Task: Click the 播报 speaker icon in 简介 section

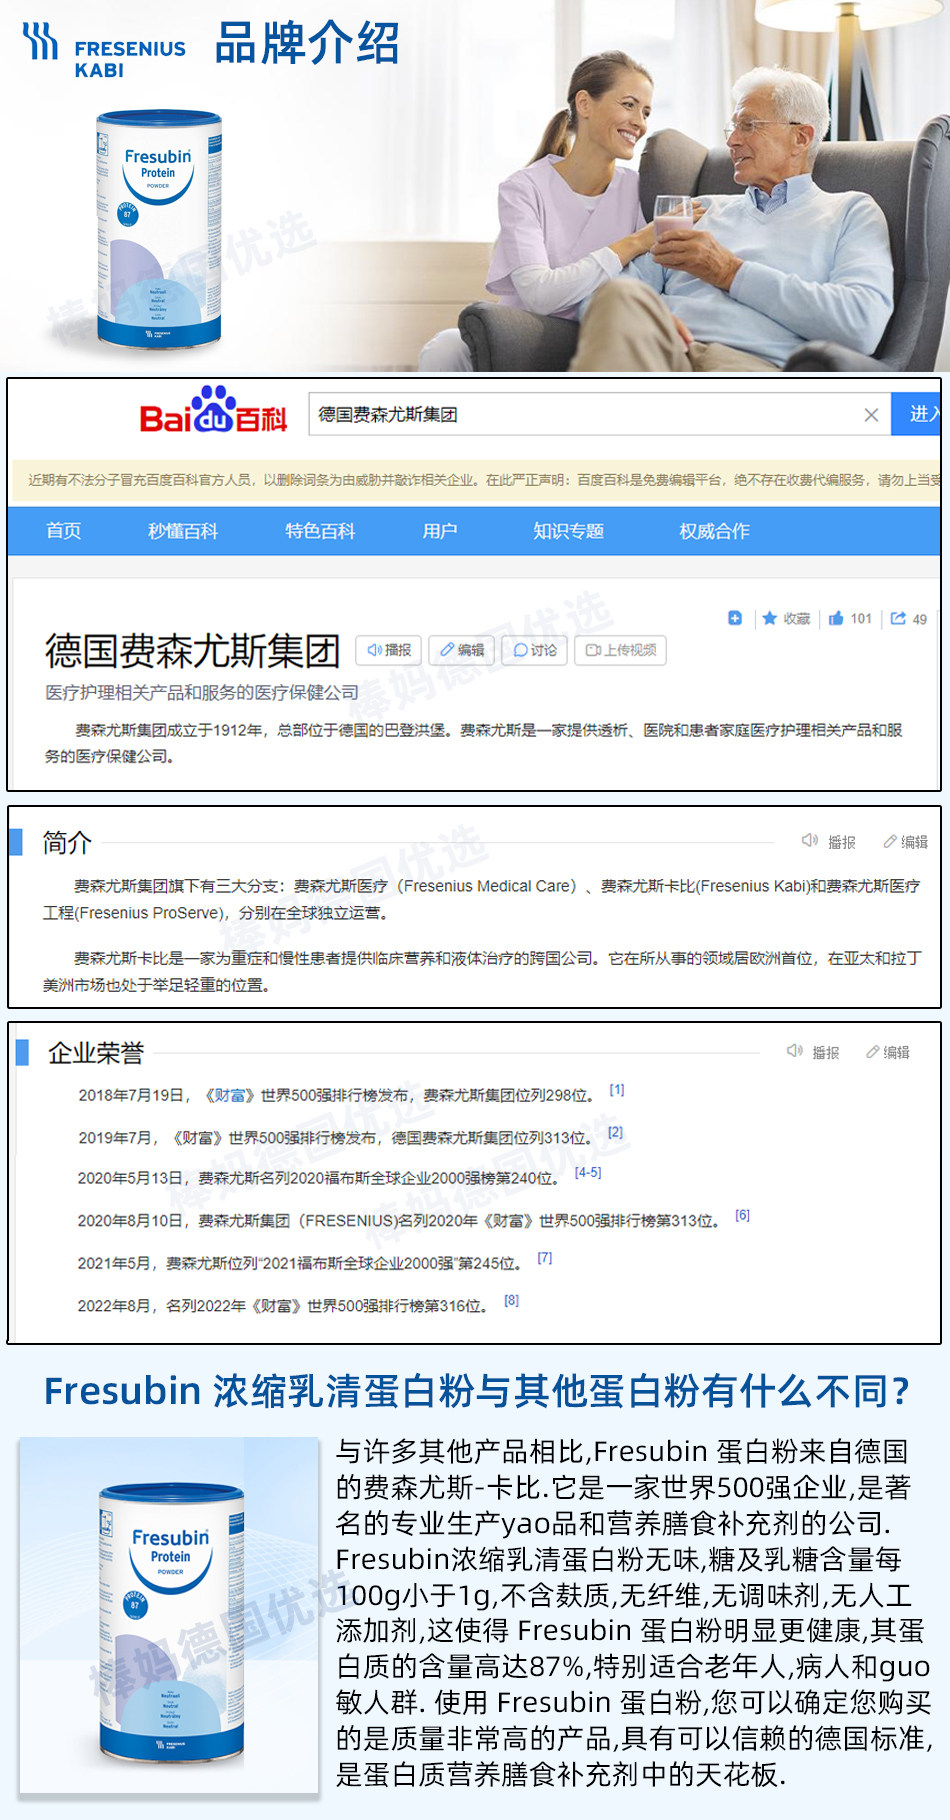Action: point(810,841)
